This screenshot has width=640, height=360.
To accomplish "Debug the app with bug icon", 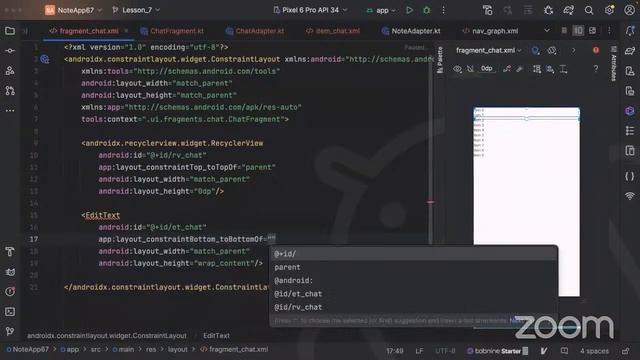I will click(427, 10).
